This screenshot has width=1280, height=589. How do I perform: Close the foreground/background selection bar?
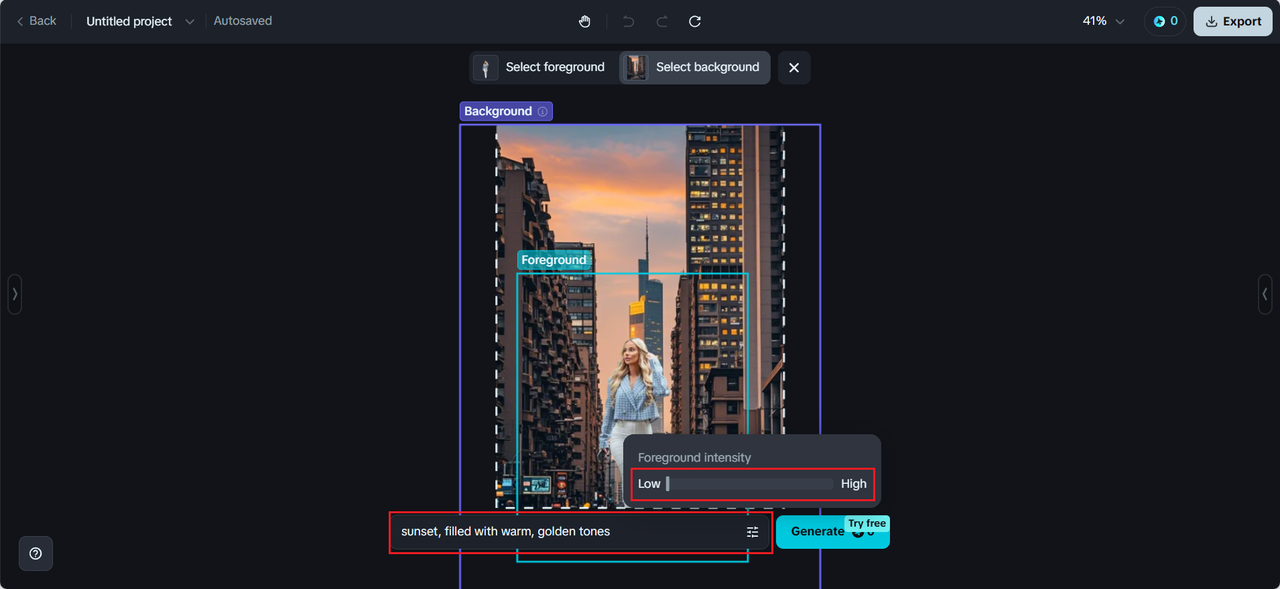click(x=794, y=67)
